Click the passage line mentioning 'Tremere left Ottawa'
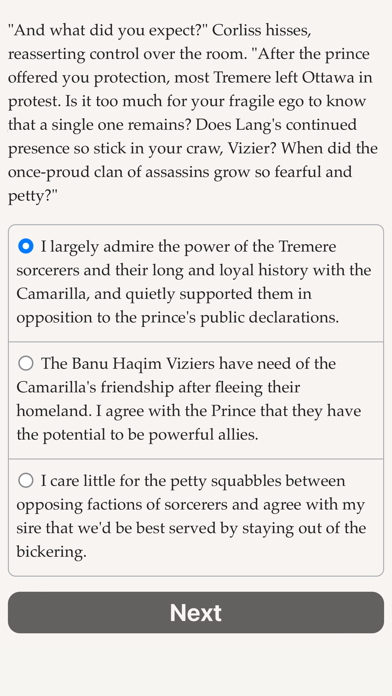Screen dimensions: 392x696 coord(190,78)
